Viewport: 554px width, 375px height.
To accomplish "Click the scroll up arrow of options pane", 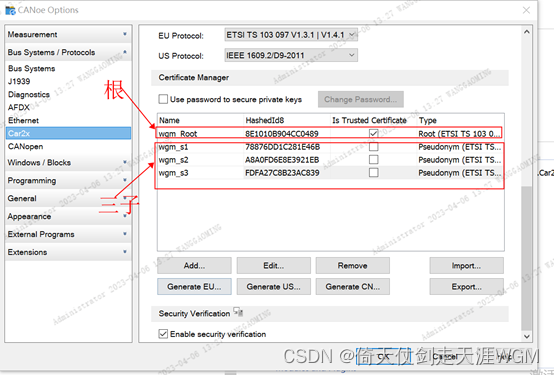I will (526, 32).
